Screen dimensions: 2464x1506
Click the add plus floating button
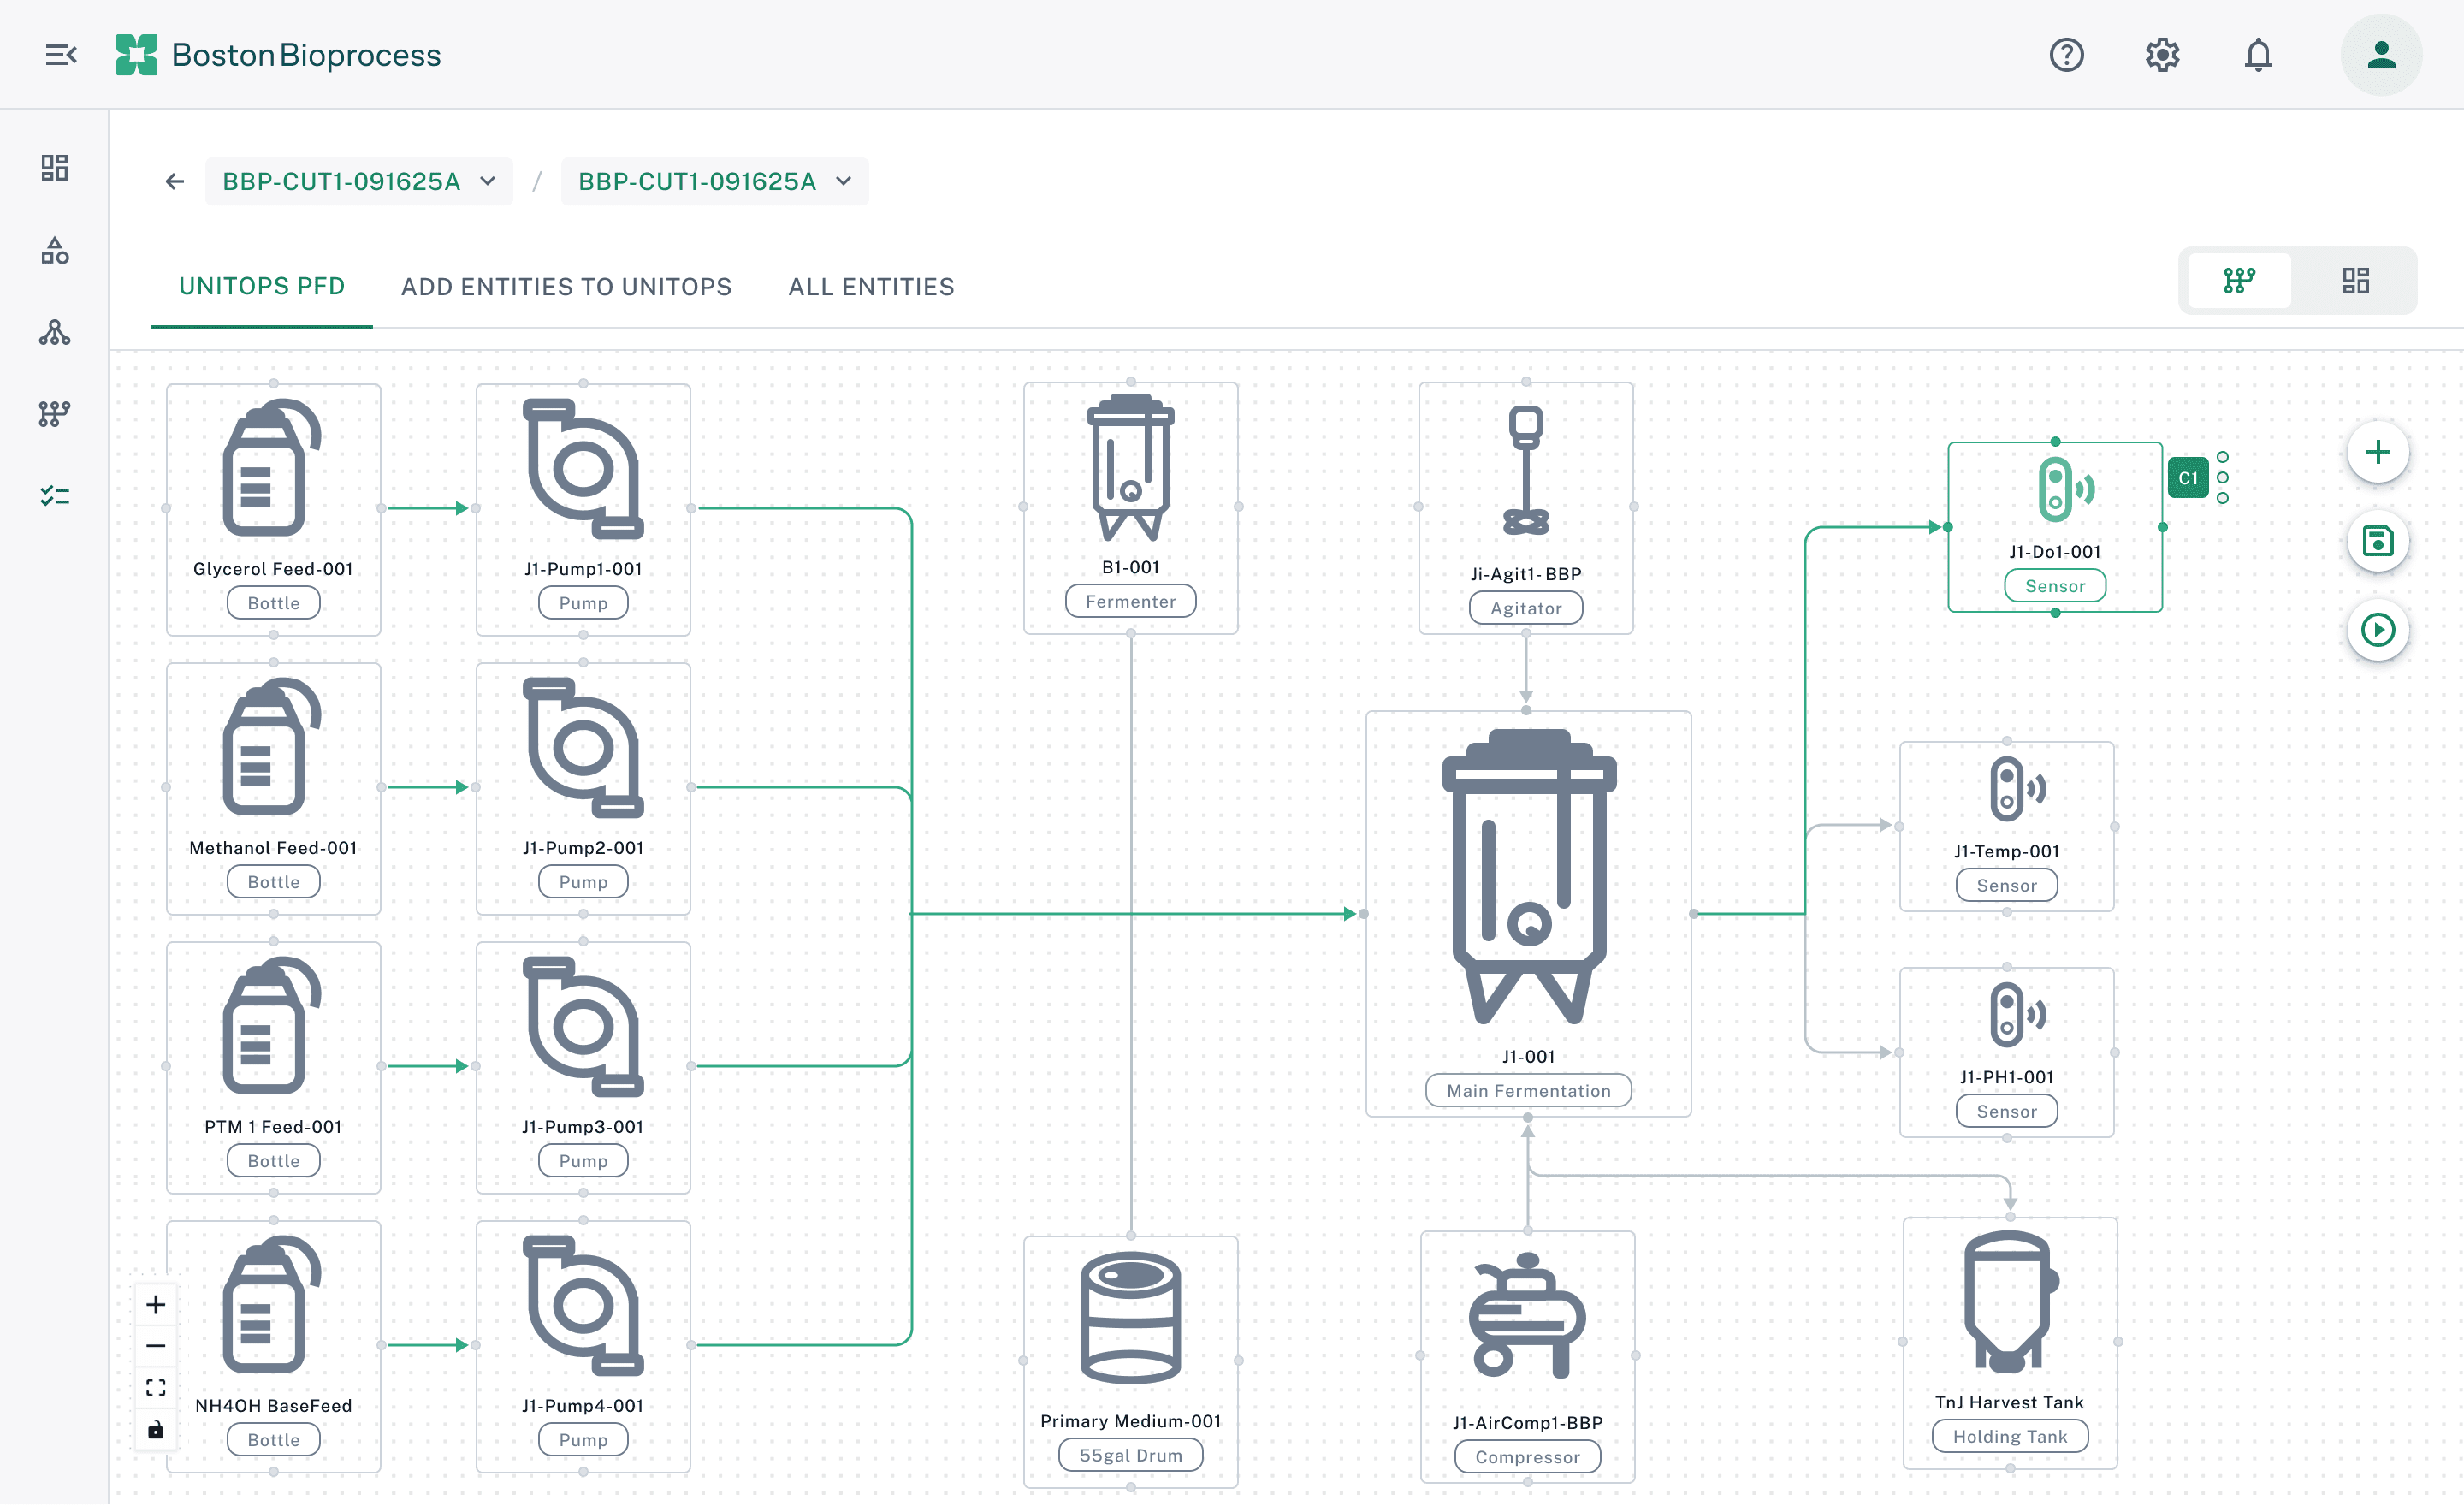coord(2377,452)
